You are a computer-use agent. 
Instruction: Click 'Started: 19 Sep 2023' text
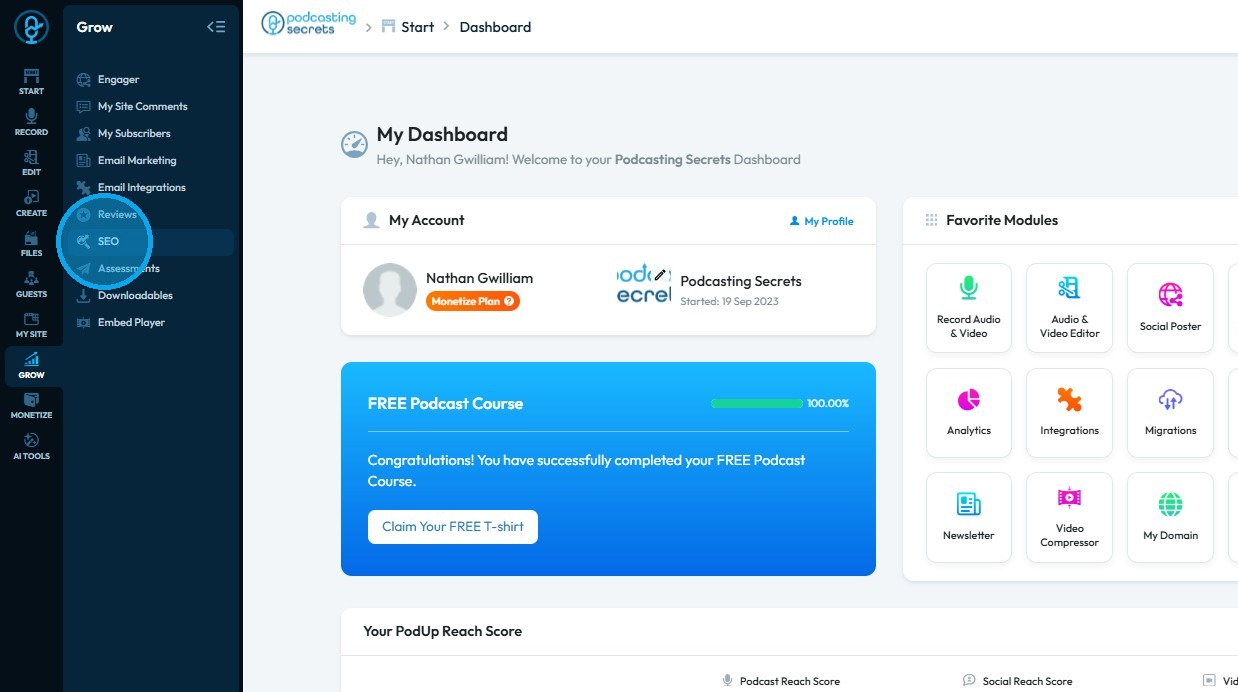click(729, 301)
